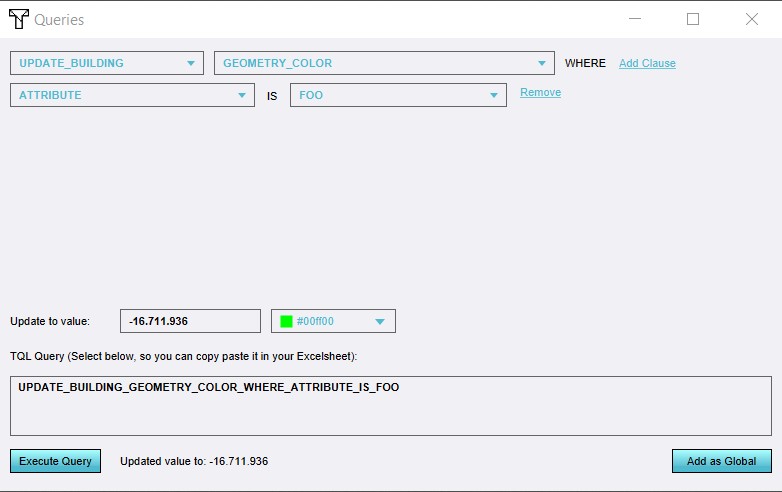Focus the Update to value input field

pyautogui.click(x=190, y=321)
